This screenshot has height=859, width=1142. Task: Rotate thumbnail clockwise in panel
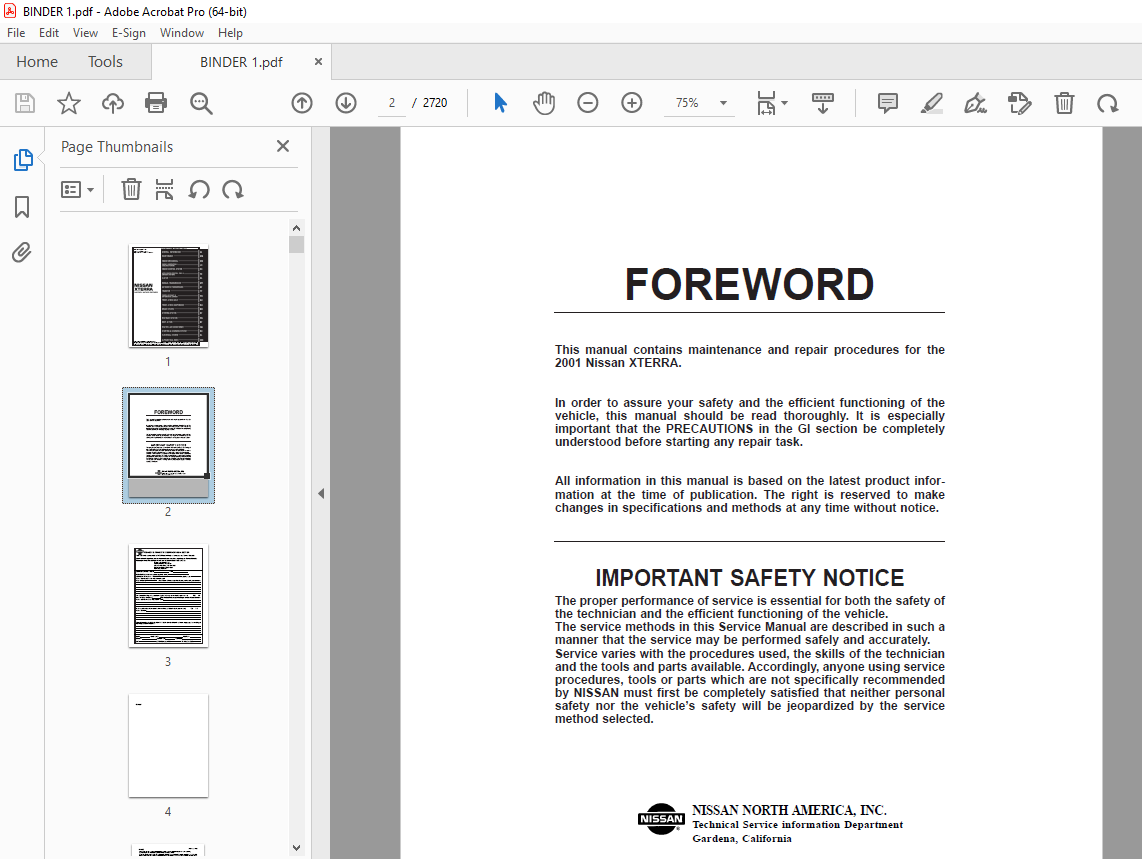pyautogui.click(x=232, y=189)
